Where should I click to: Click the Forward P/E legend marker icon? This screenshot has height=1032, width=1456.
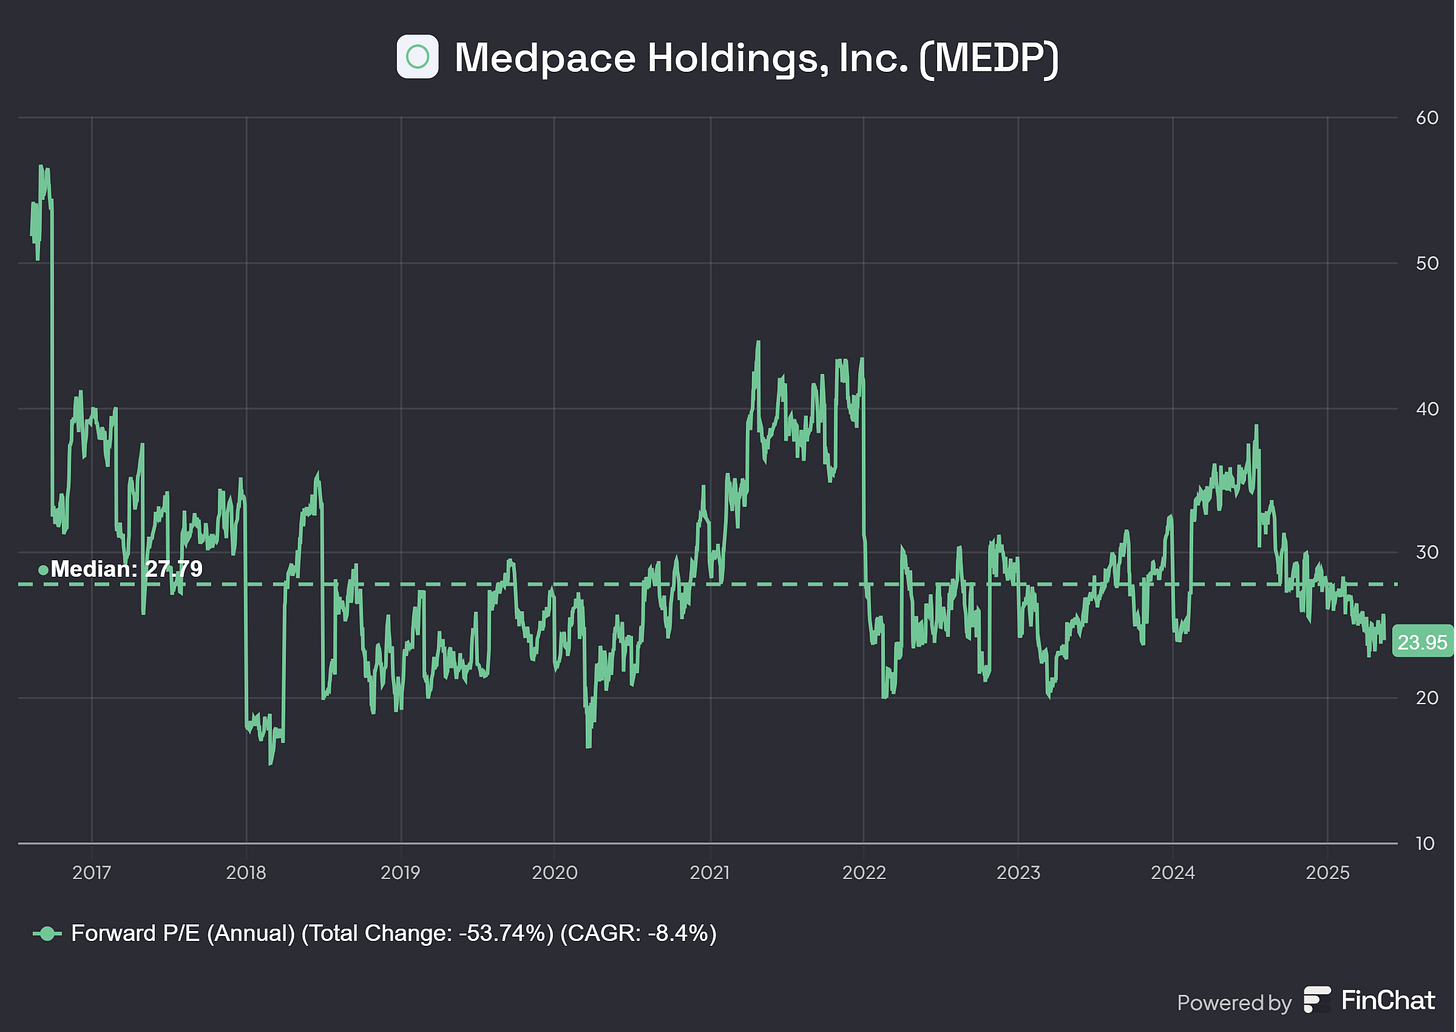[47, 933]
